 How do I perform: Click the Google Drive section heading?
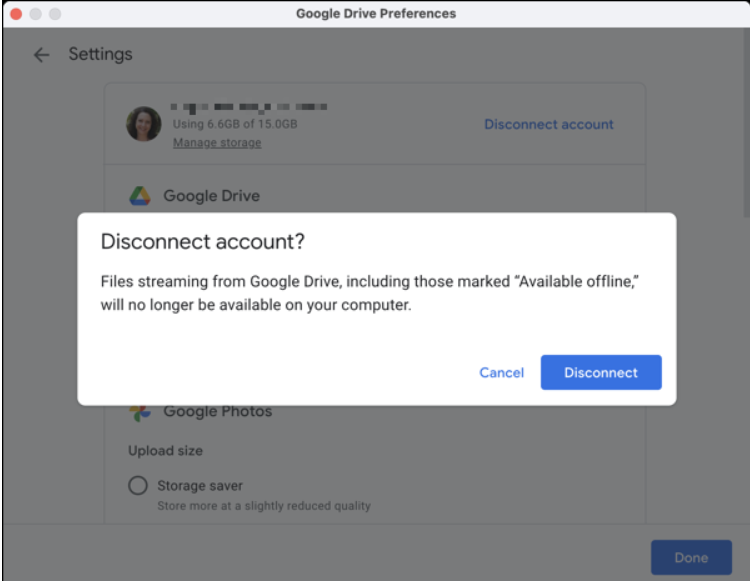[x=211, y=196]
